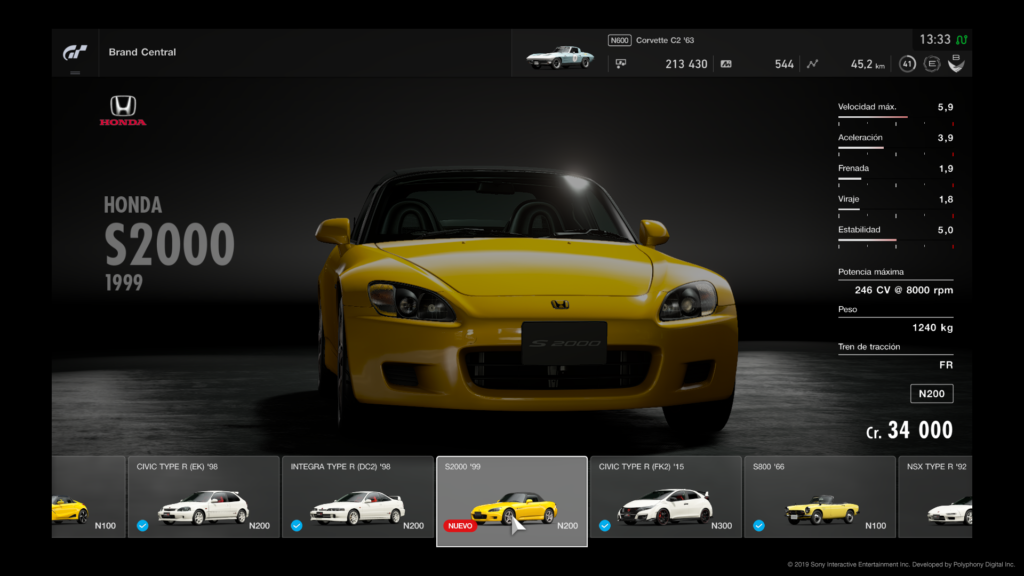Click the N200 category badge above price

[x=931, y=393]
